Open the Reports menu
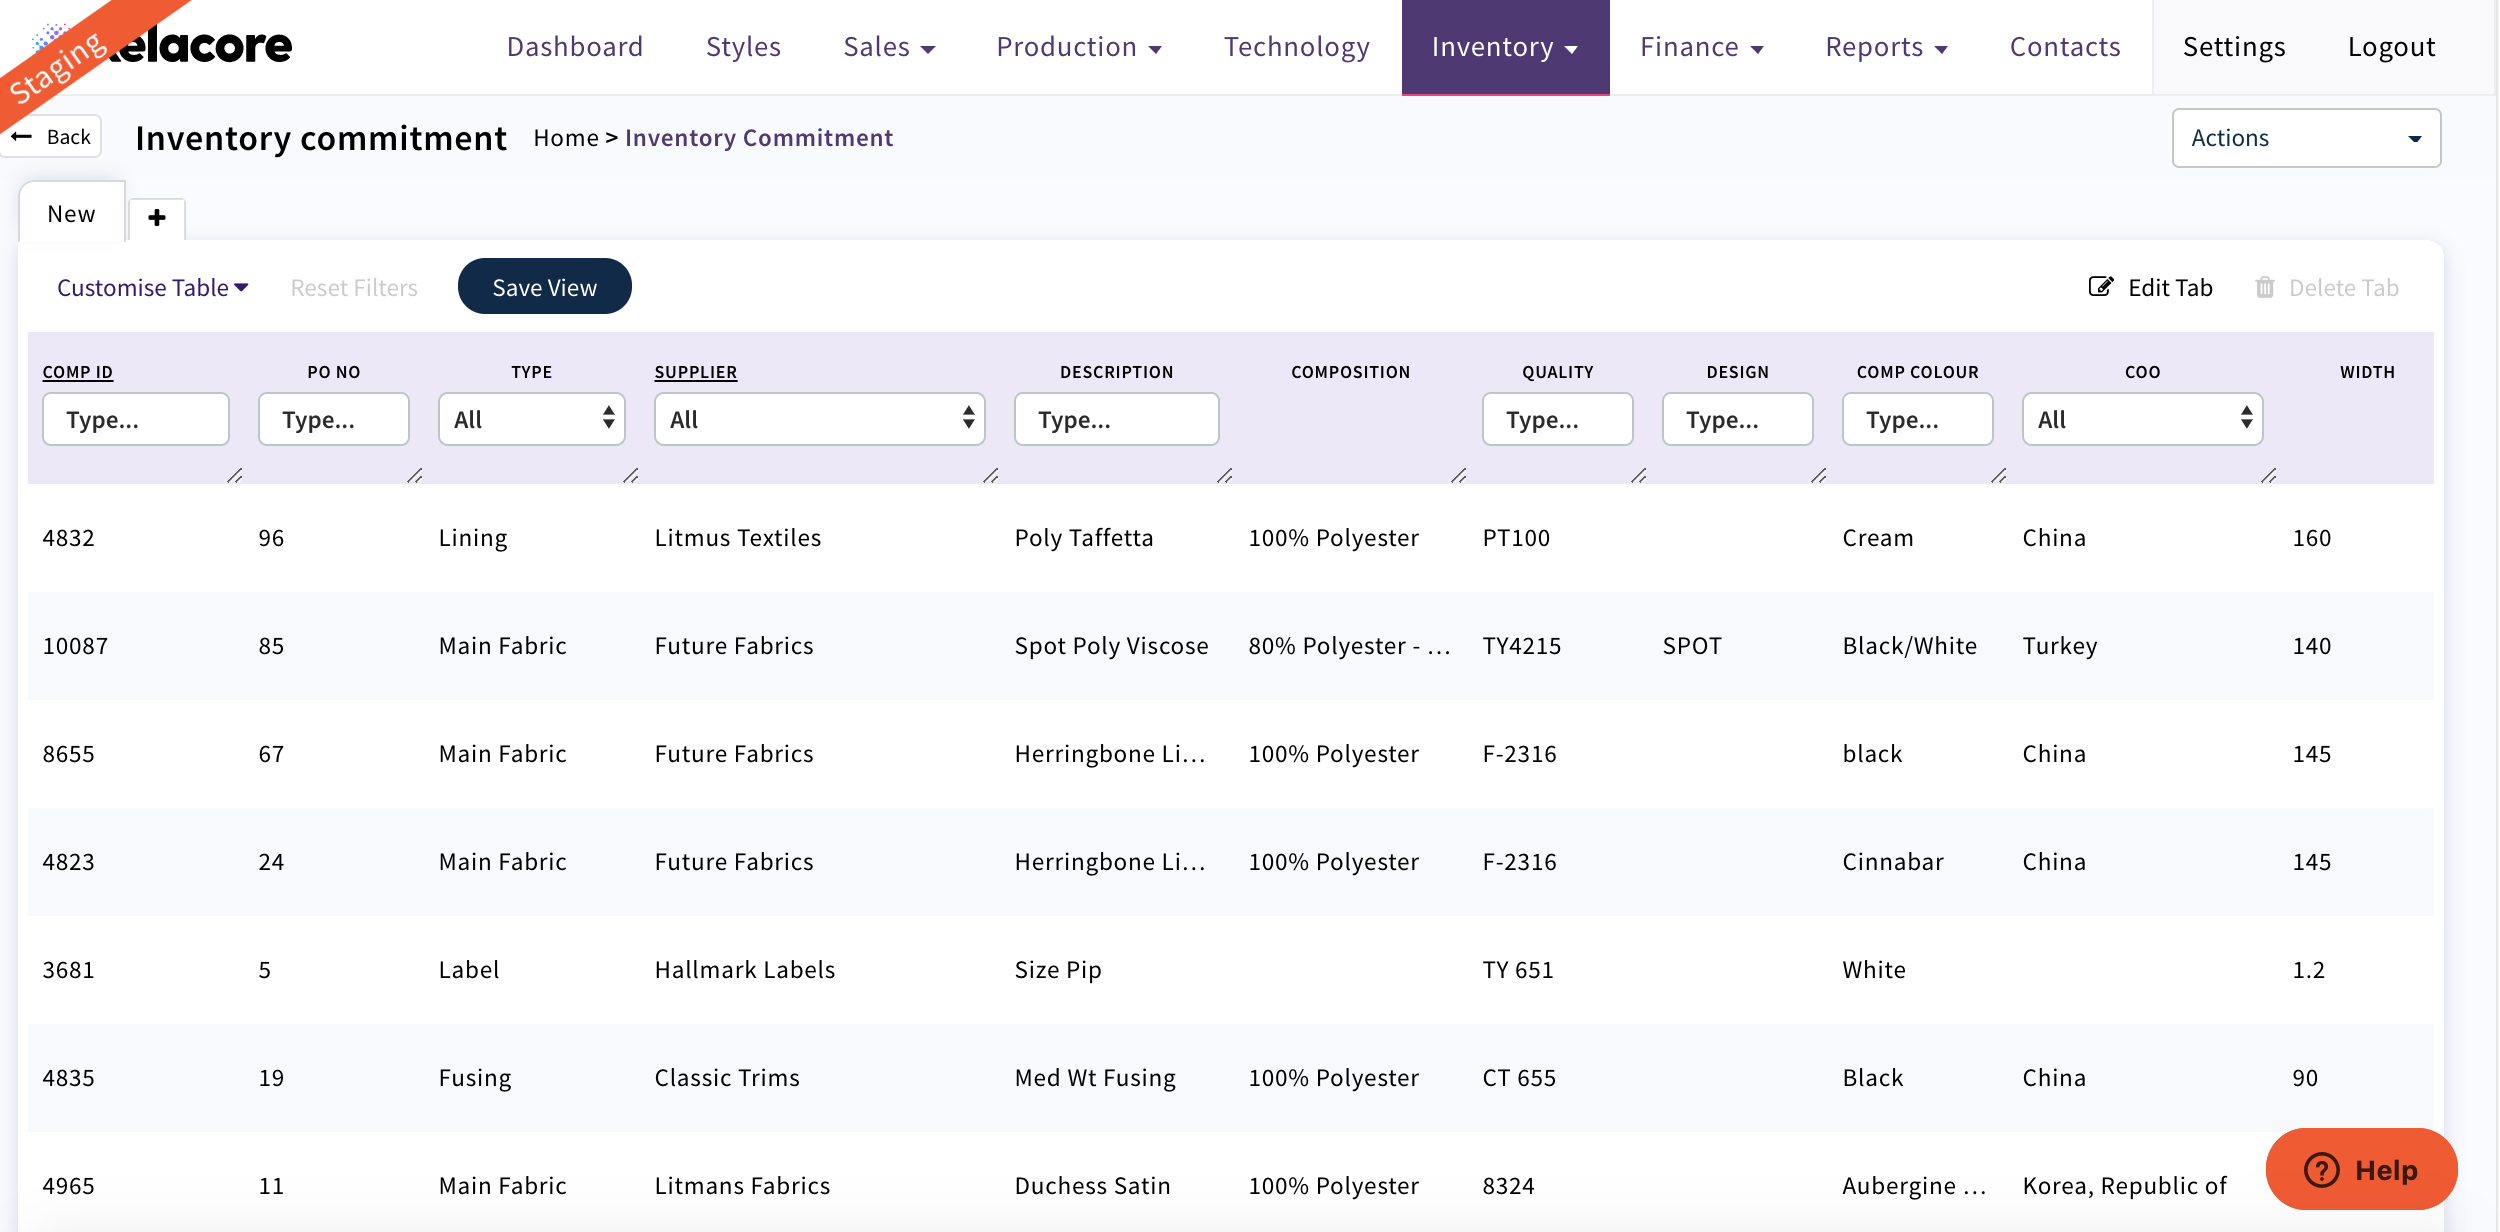Screen dimensions: 2500x1232 coord(1886,47)
